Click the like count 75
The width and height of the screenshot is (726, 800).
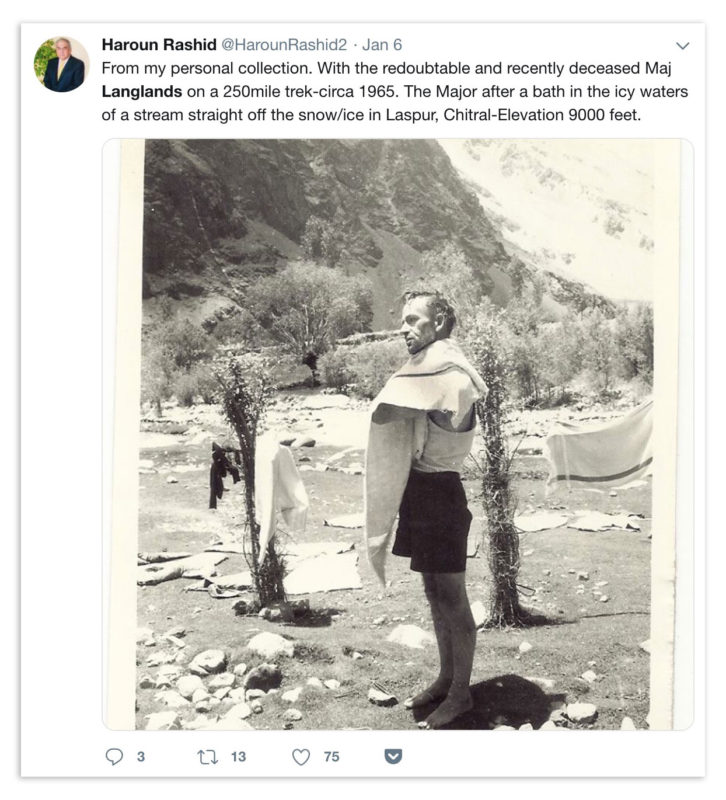coord(332,757)
